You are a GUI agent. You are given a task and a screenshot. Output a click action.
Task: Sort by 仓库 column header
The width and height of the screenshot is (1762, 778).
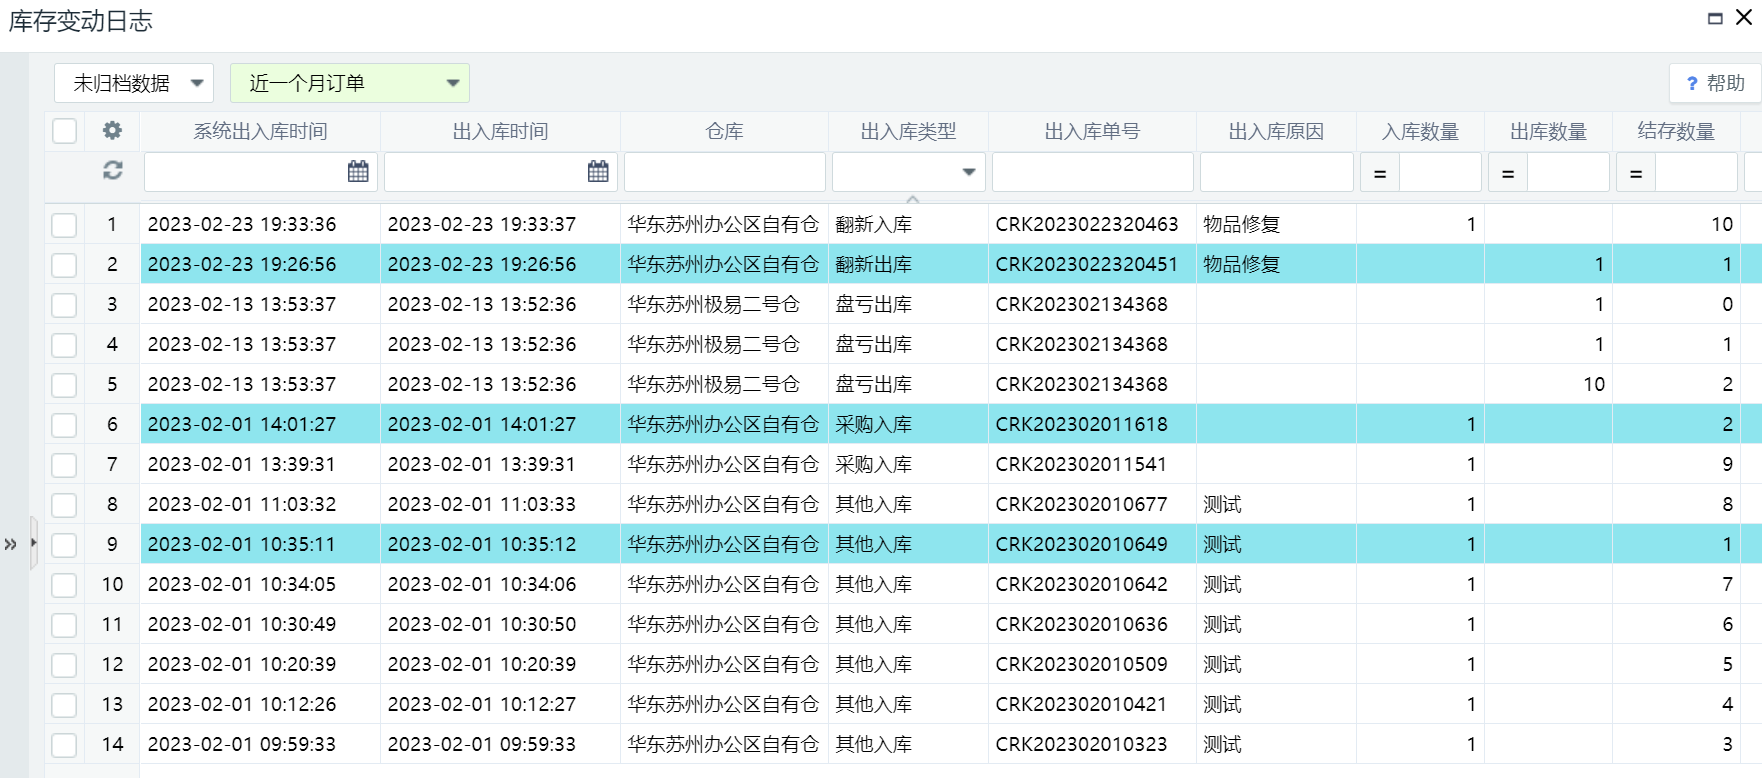(724, 131)
